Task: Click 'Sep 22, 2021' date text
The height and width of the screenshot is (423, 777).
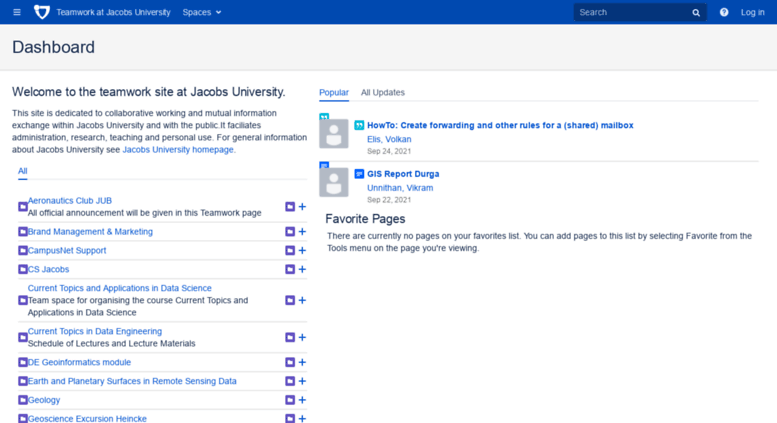Action: tap(389, 200)
